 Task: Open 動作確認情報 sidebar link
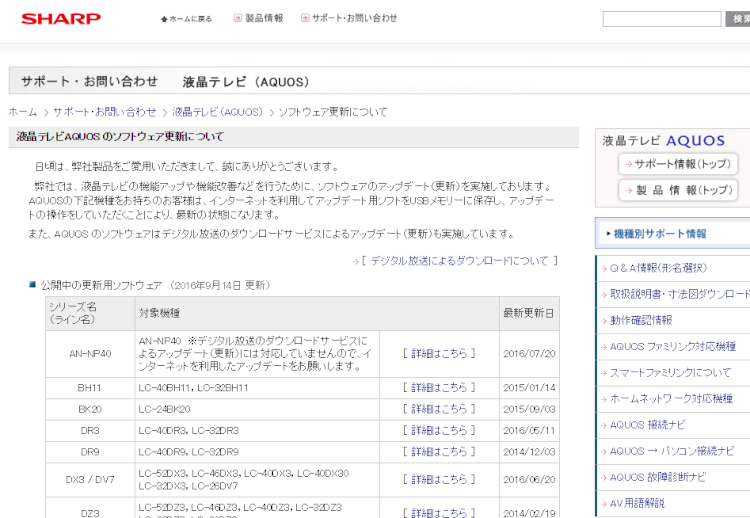(641, 320)
